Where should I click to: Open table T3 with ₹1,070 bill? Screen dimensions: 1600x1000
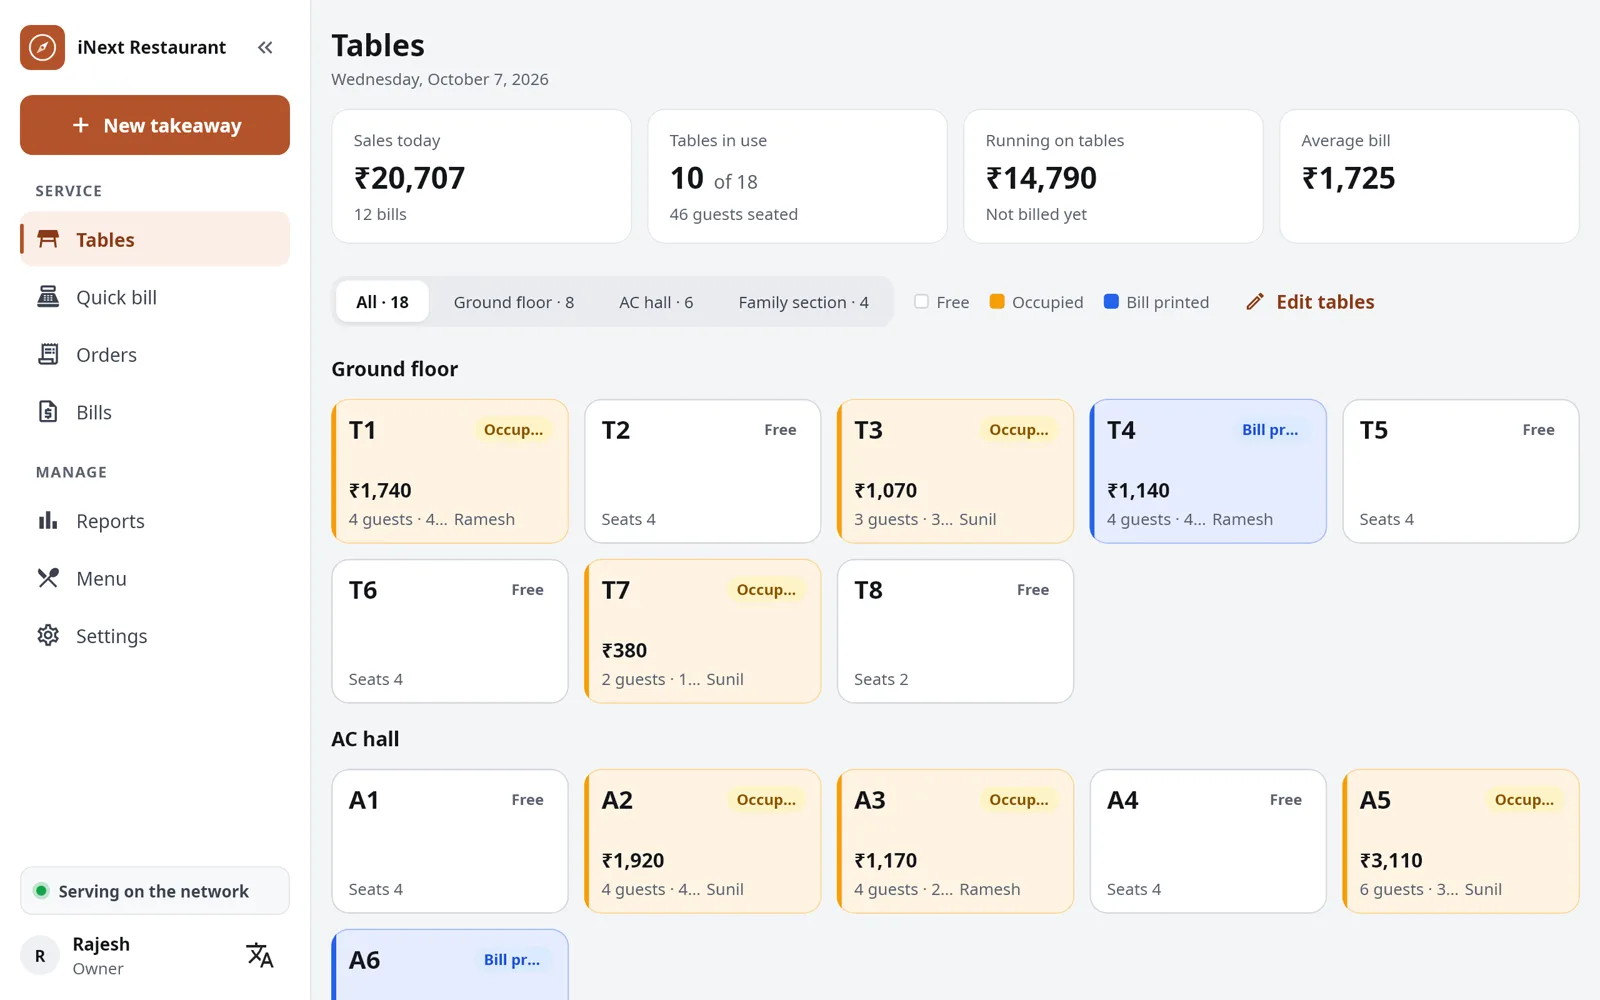(x=956, y=471)
